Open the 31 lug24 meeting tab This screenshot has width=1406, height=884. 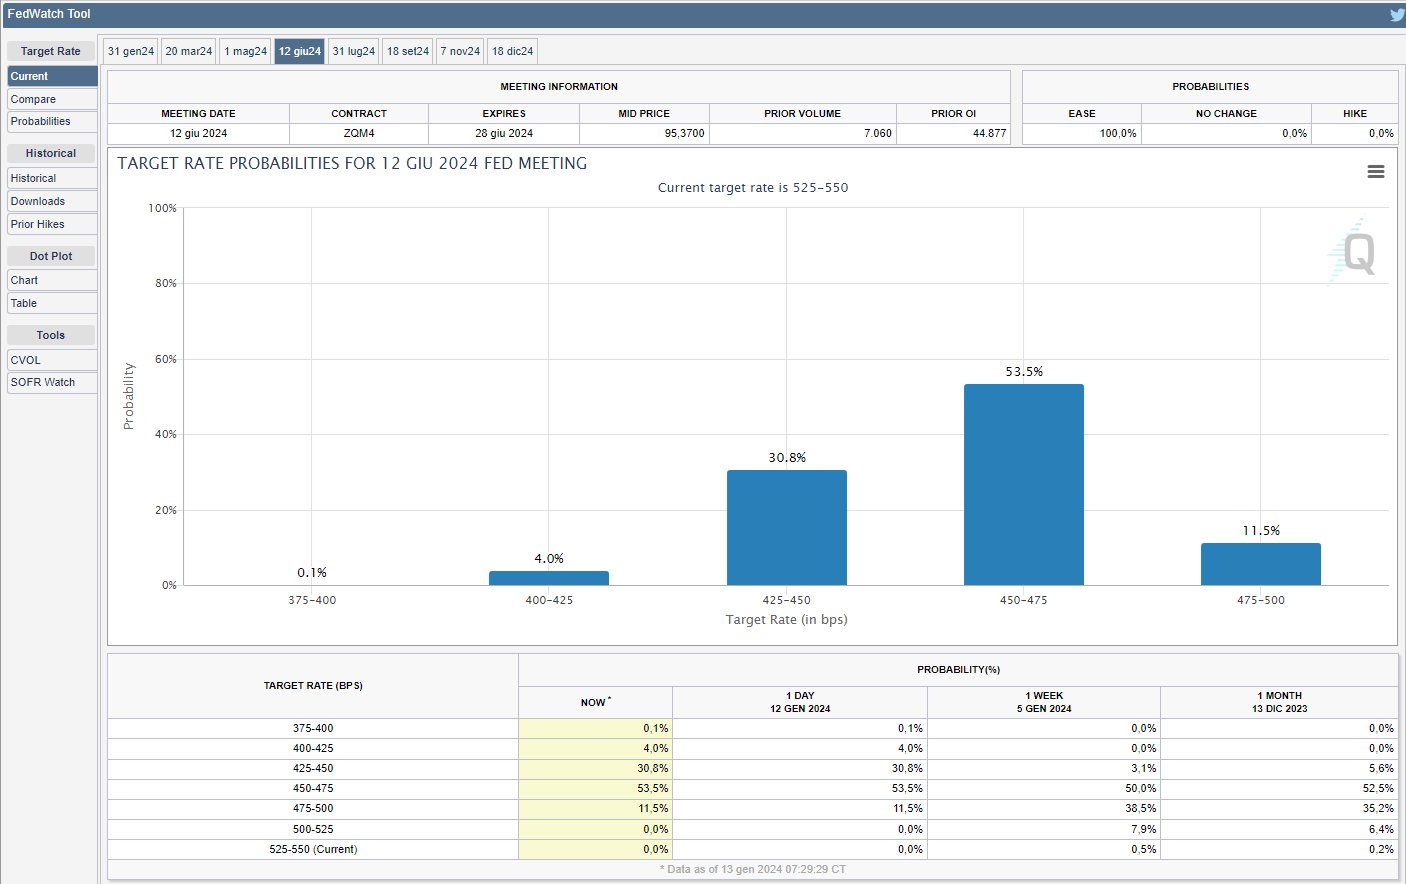click(x=354, y=51)
